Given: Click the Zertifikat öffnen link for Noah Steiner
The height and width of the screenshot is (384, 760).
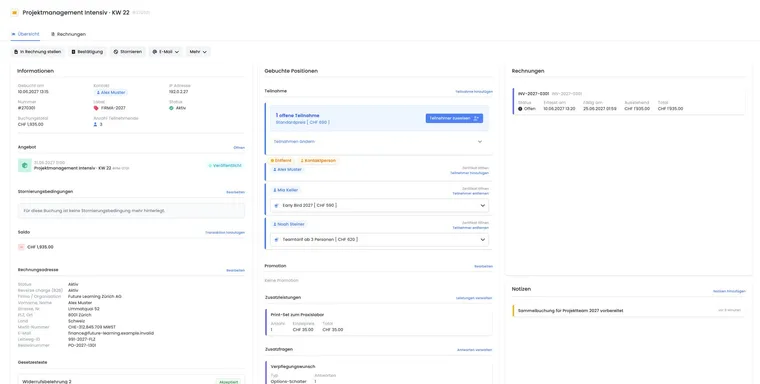Looking at the screenshot, I should pos(475,223).
